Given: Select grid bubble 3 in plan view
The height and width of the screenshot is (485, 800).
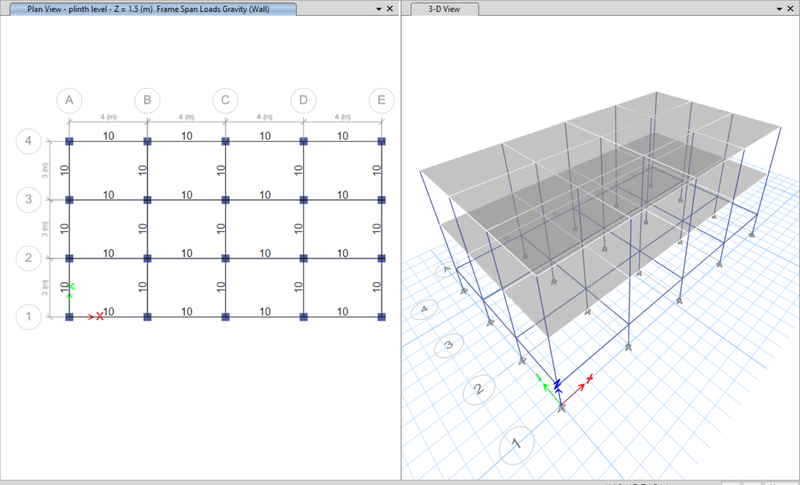Looking at the screenshot, I should (x=29, y=199).
